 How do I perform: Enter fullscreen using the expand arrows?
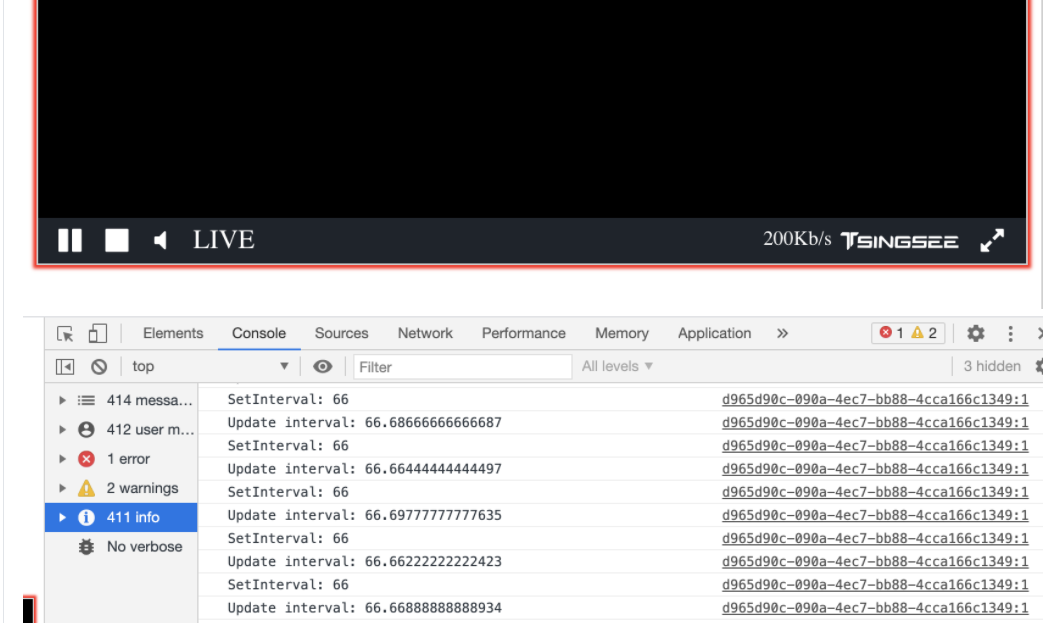point(992,240)
